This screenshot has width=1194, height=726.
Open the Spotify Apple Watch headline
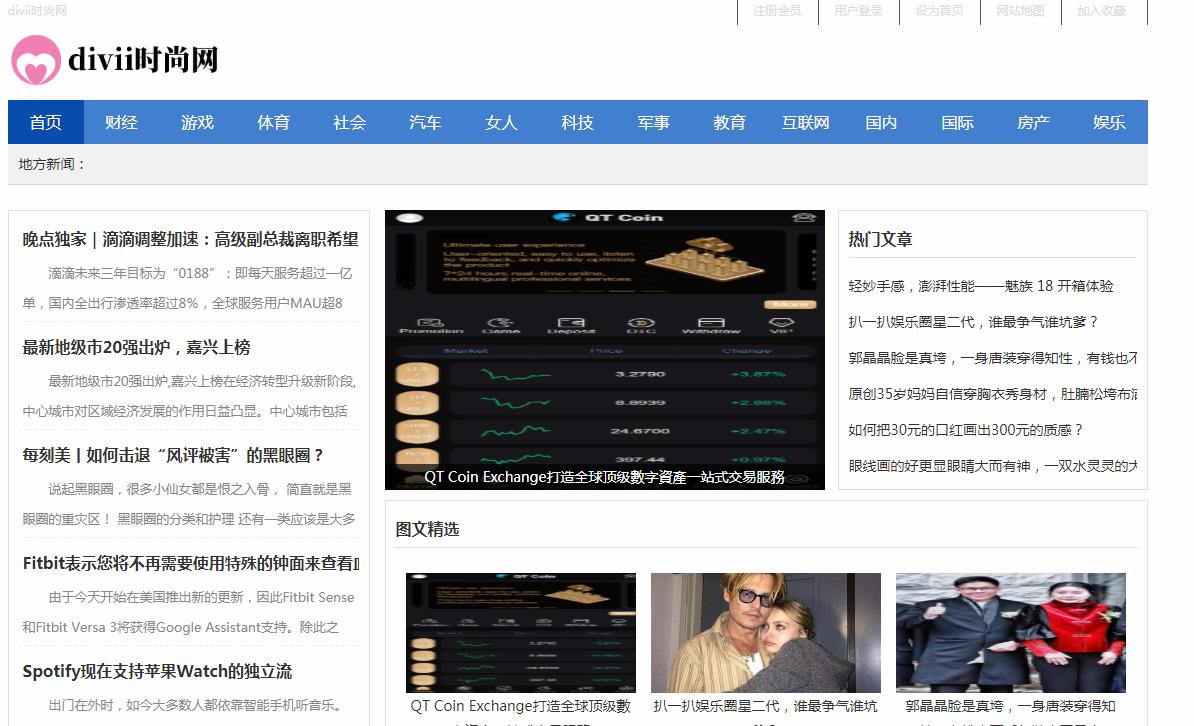click(x=157, y=671)
